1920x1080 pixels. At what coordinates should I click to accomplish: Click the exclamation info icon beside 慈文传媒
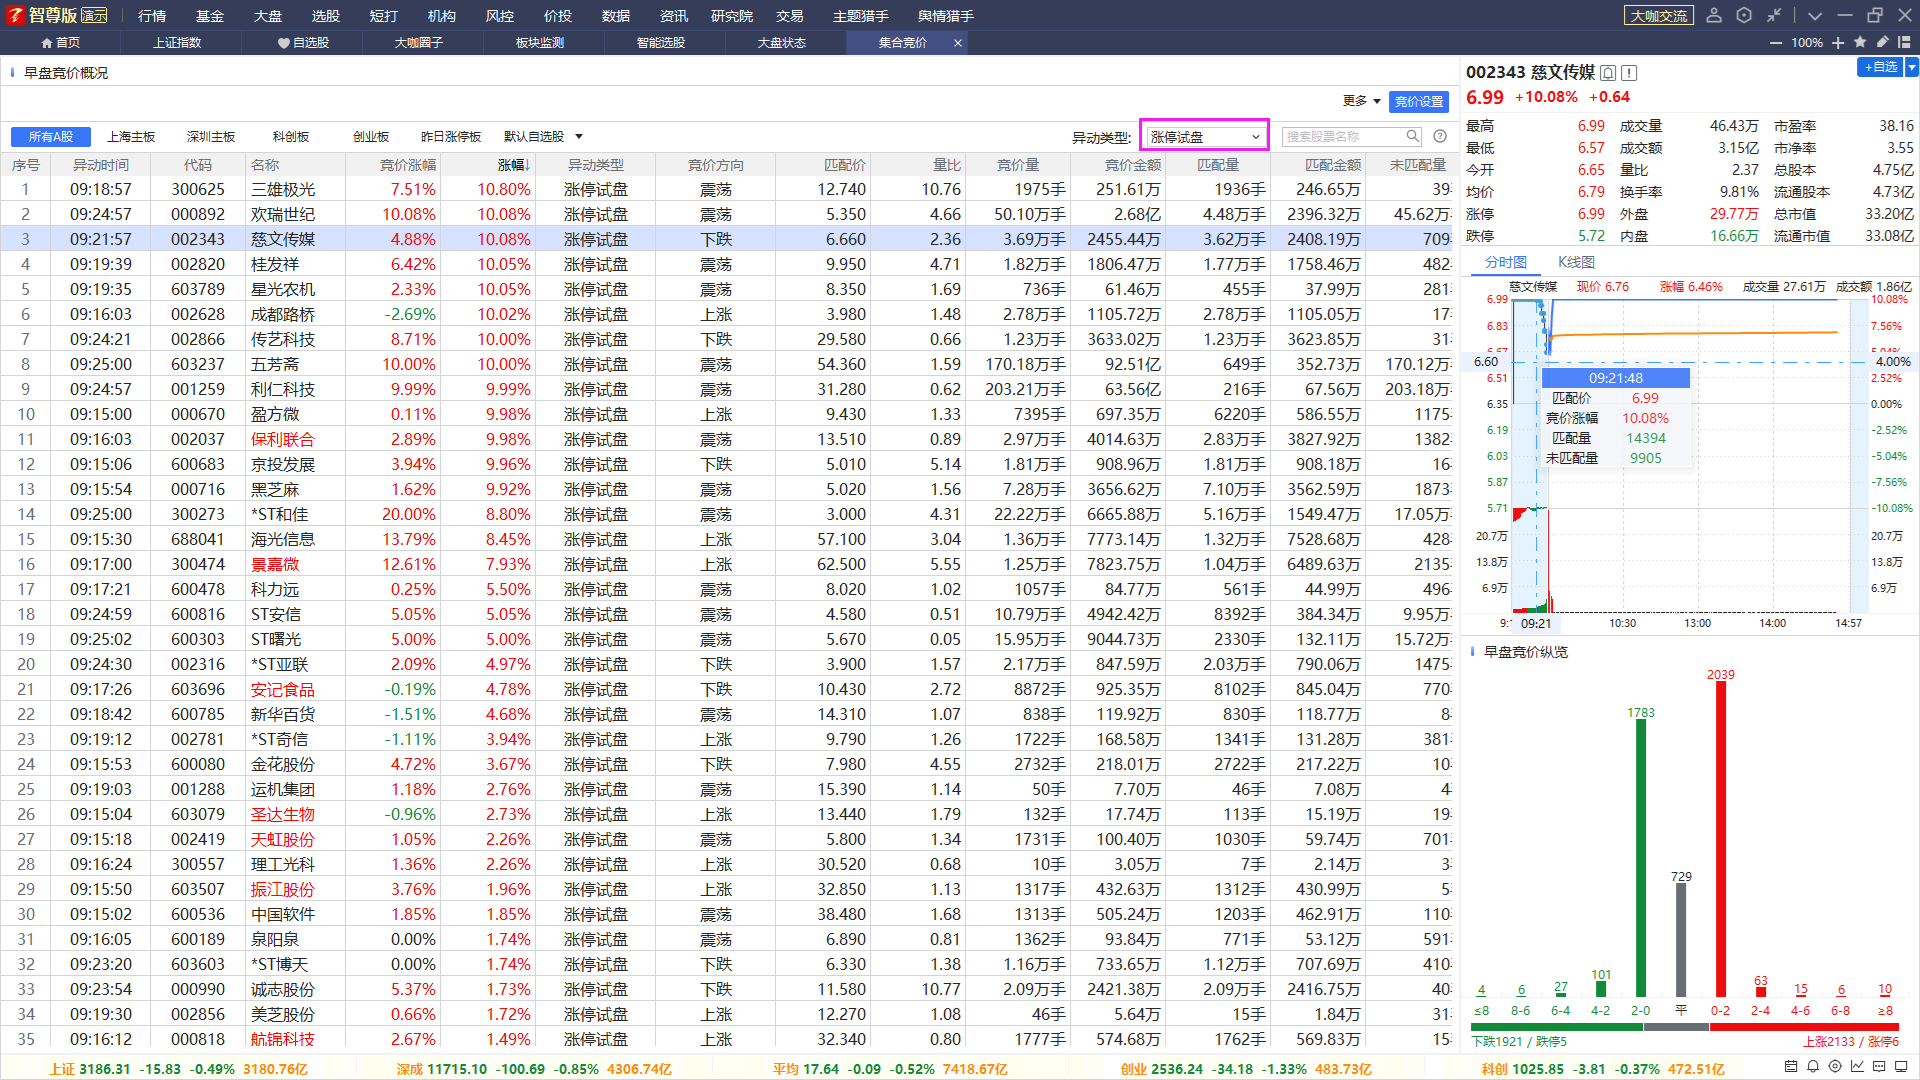pos(1629,73)
